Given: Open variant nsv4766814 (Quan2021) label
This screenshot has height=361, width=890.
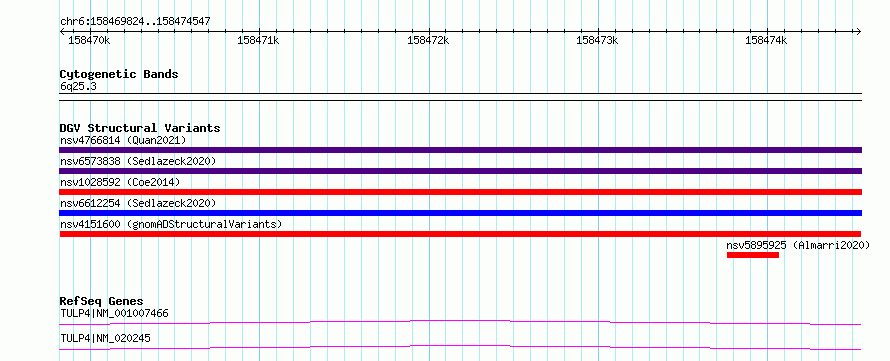Looking at the screenshot, I should (123, 140).
